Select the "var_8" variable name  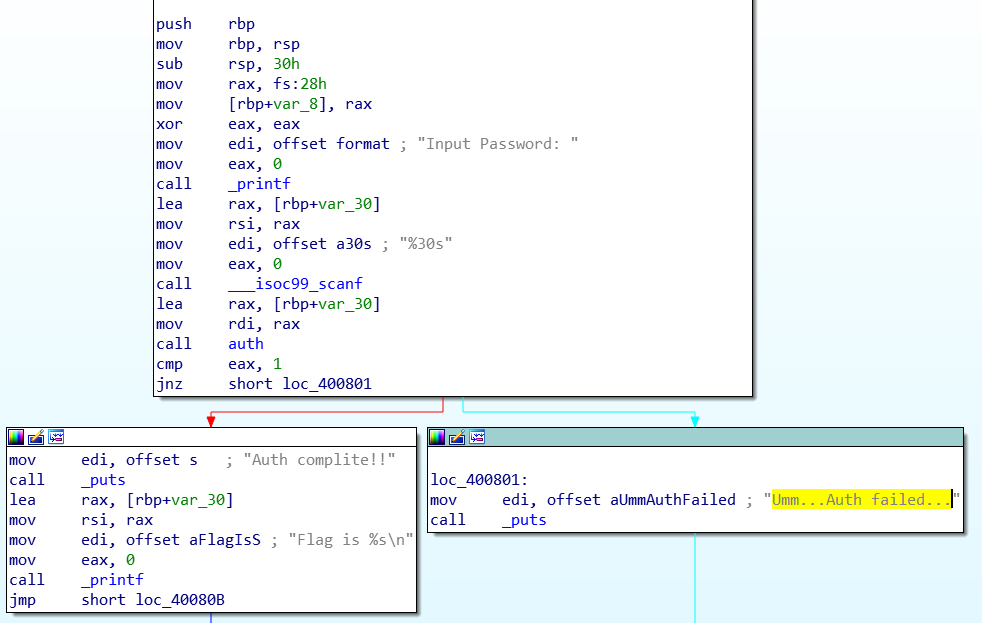296,104
